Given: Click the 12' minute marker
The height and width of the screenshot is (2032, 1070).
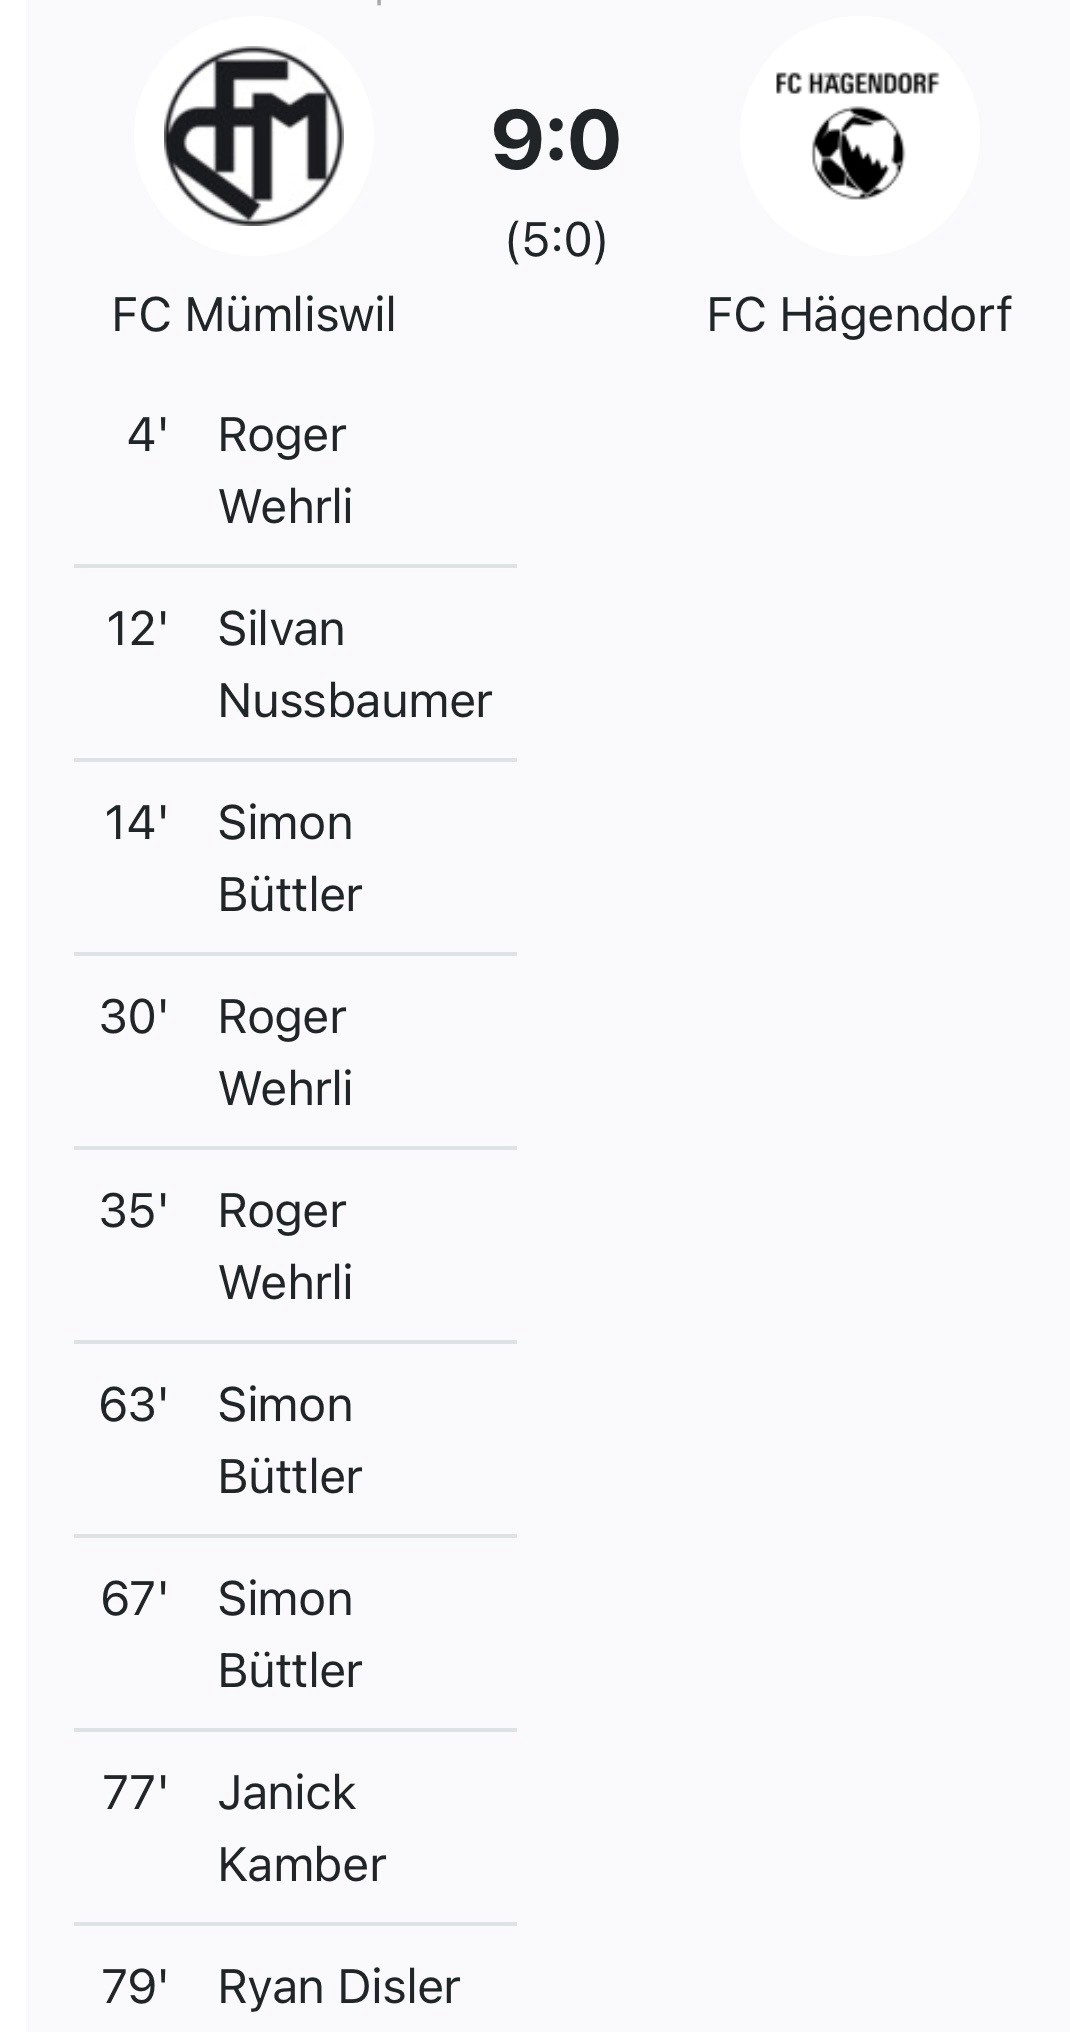Looking at the screenshot, I should pyautogui.click(x=136, y=629).
